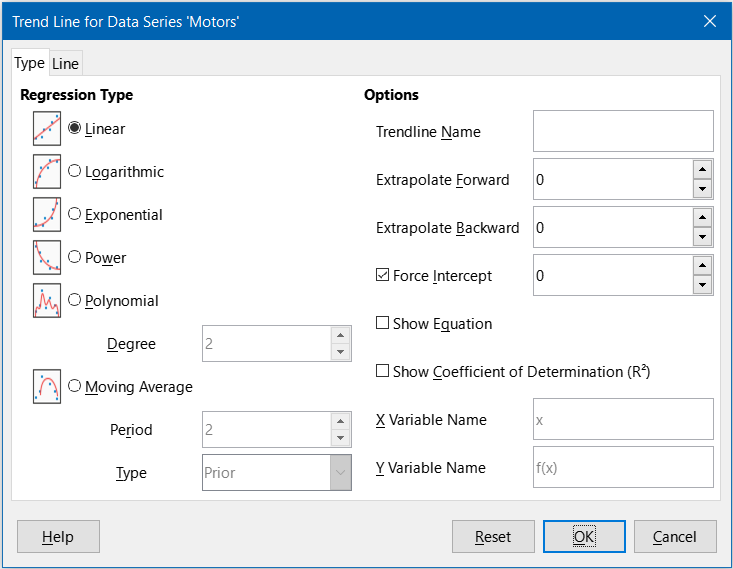Increase the Force Intercept value

click(702, 266)
